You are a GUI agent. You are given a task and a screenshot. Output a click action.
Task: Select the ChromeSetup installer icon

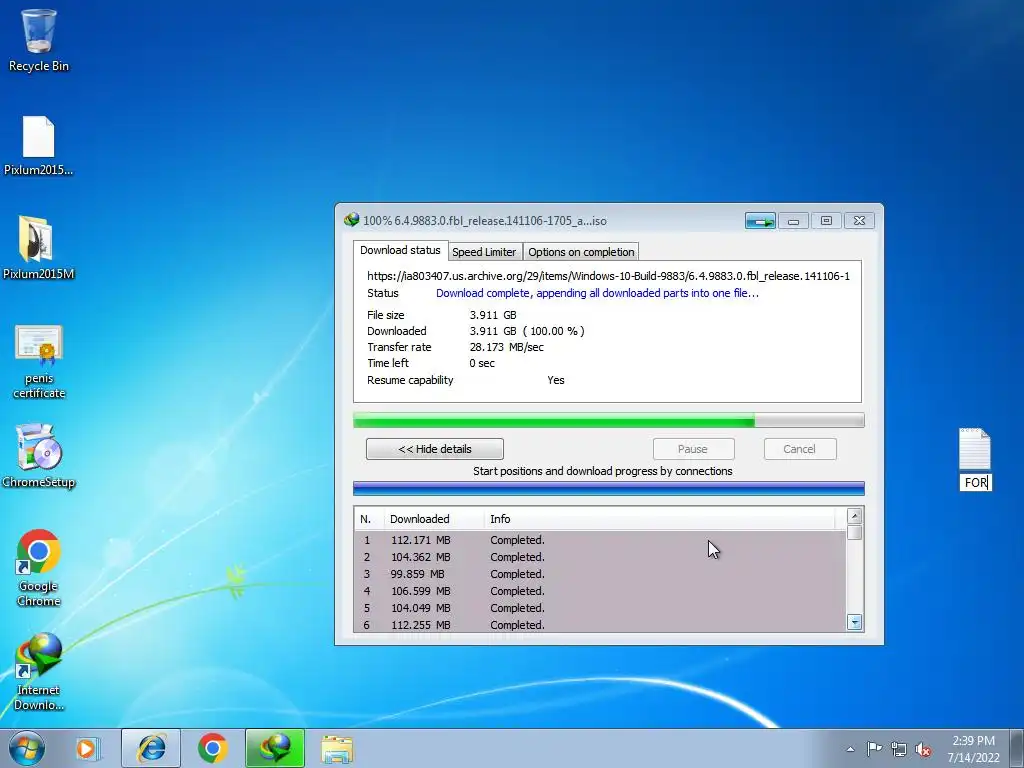(x=39, y=456)
